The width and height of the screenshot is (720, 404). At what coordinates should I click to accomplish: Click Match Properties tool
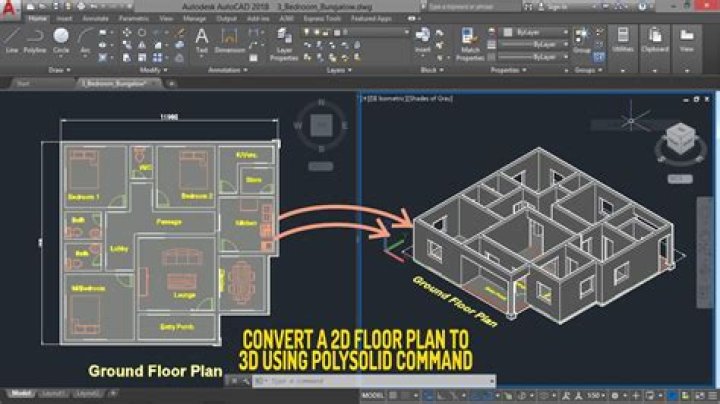click(x=470, y=44)
